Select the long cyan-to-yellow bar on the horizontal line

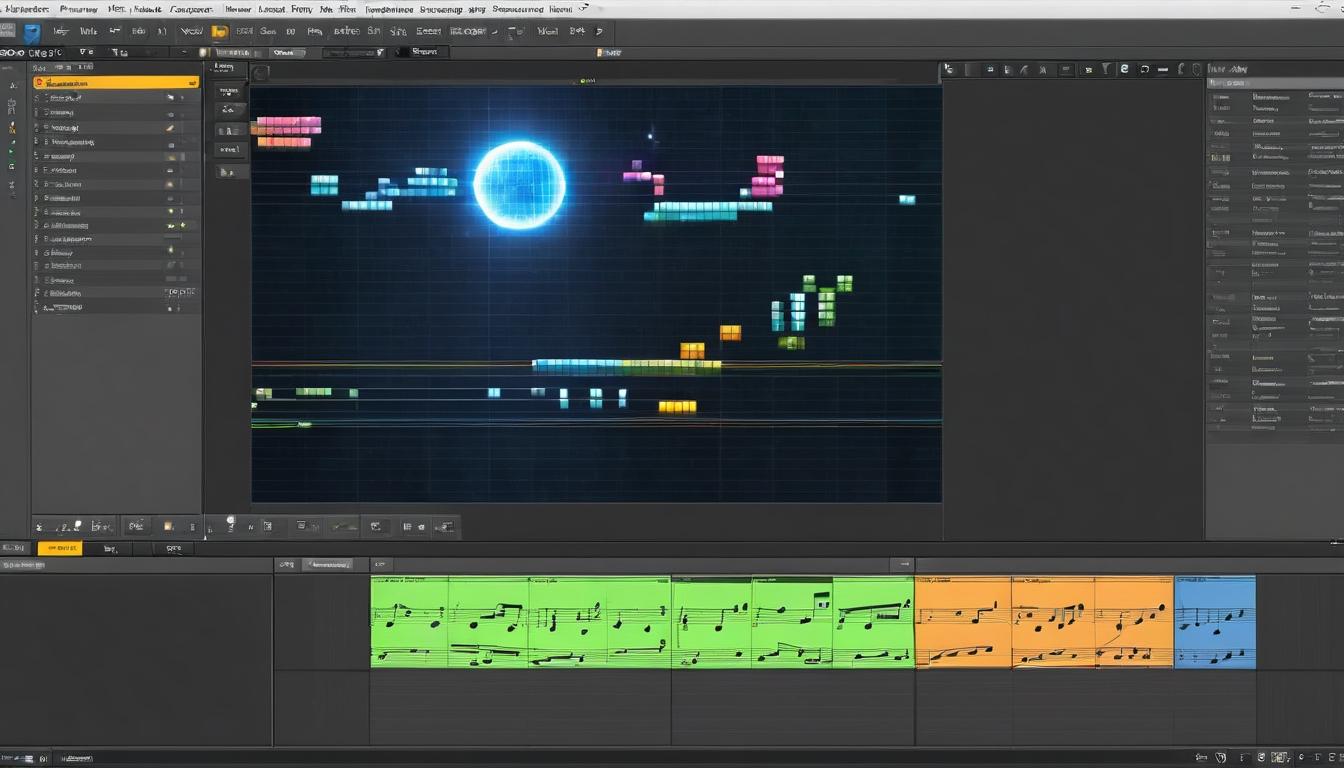(x=626, y=366)
